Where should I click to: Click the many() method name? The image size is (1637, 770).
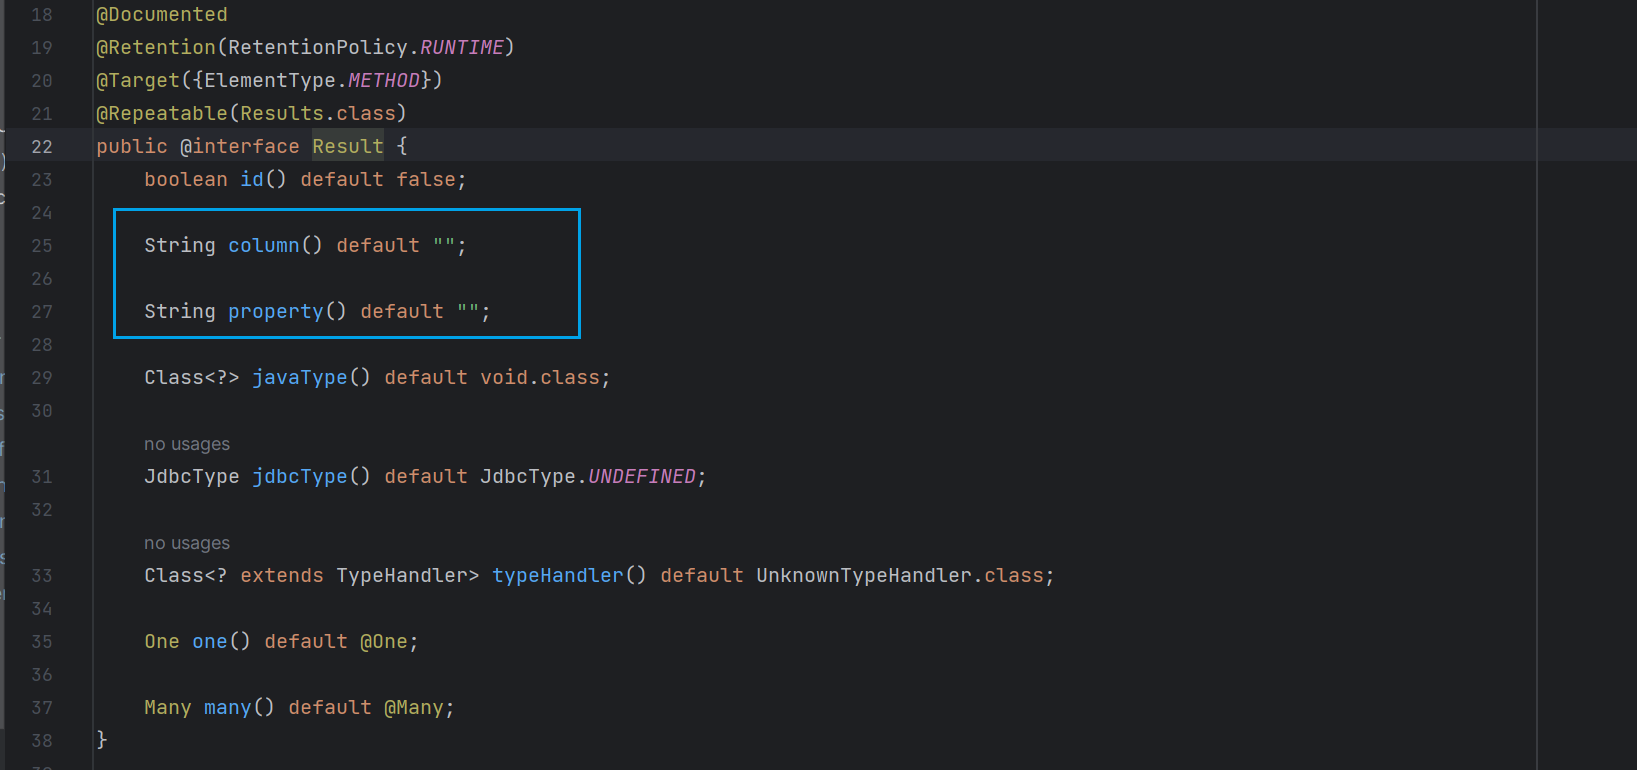click(228, 707)
